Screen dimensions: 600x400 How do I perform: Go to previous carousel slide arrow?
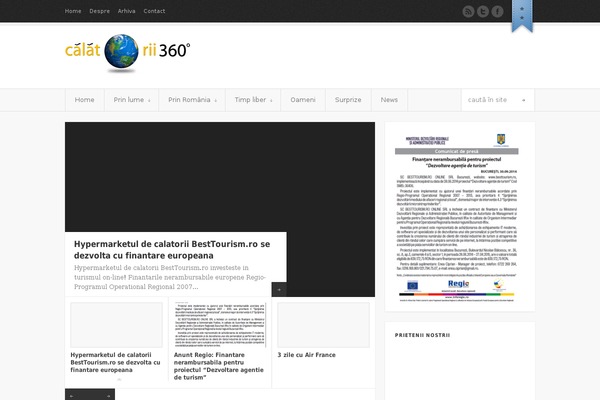click(72, 395)
